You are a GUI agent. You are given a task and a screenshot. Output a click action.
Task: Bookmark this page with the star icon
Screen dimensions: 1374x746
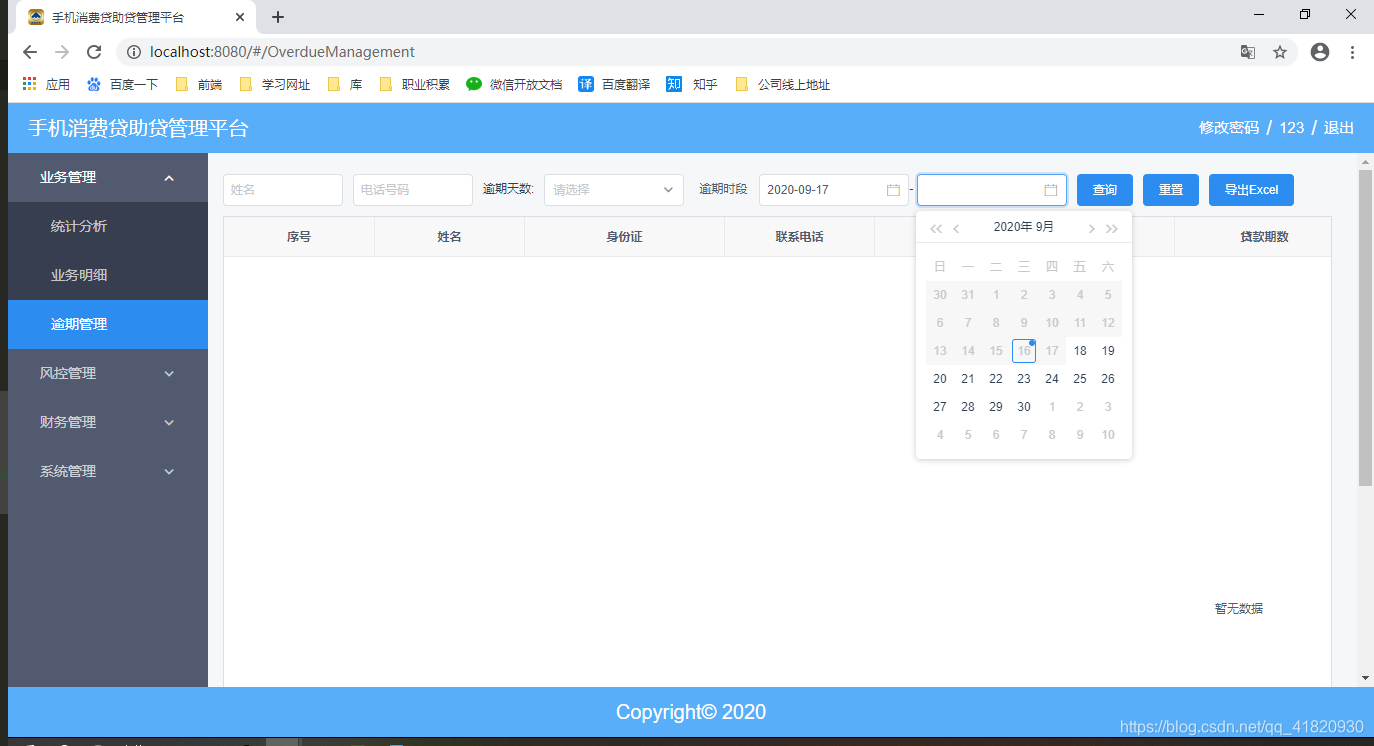pyautogui.click(x=1280, y=52)
